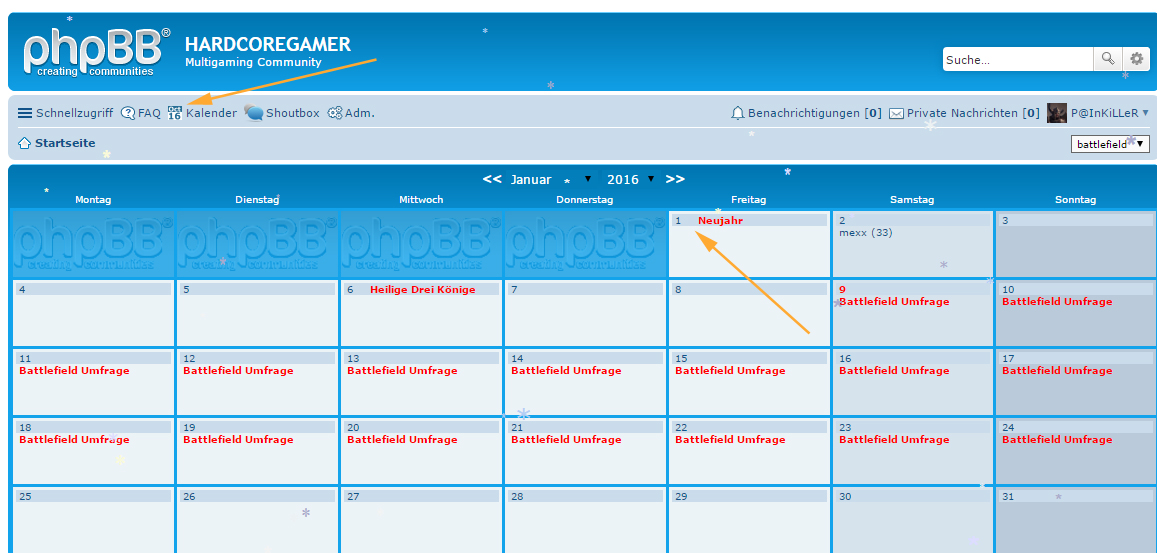Viewport: 1157px width, 553px height.
Task: Click the search magnifier button
Action: point(1108,59)
